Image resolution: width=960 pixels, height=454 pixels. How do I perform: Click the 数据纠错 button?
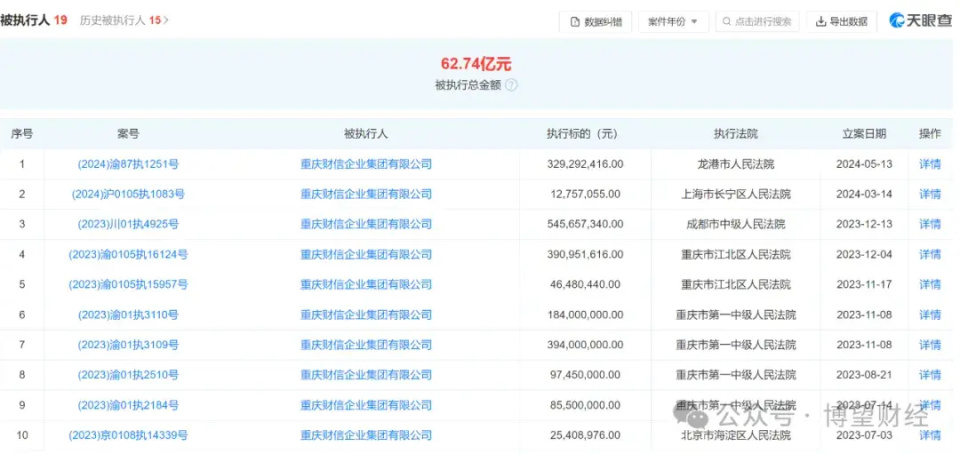click(595, 22)
